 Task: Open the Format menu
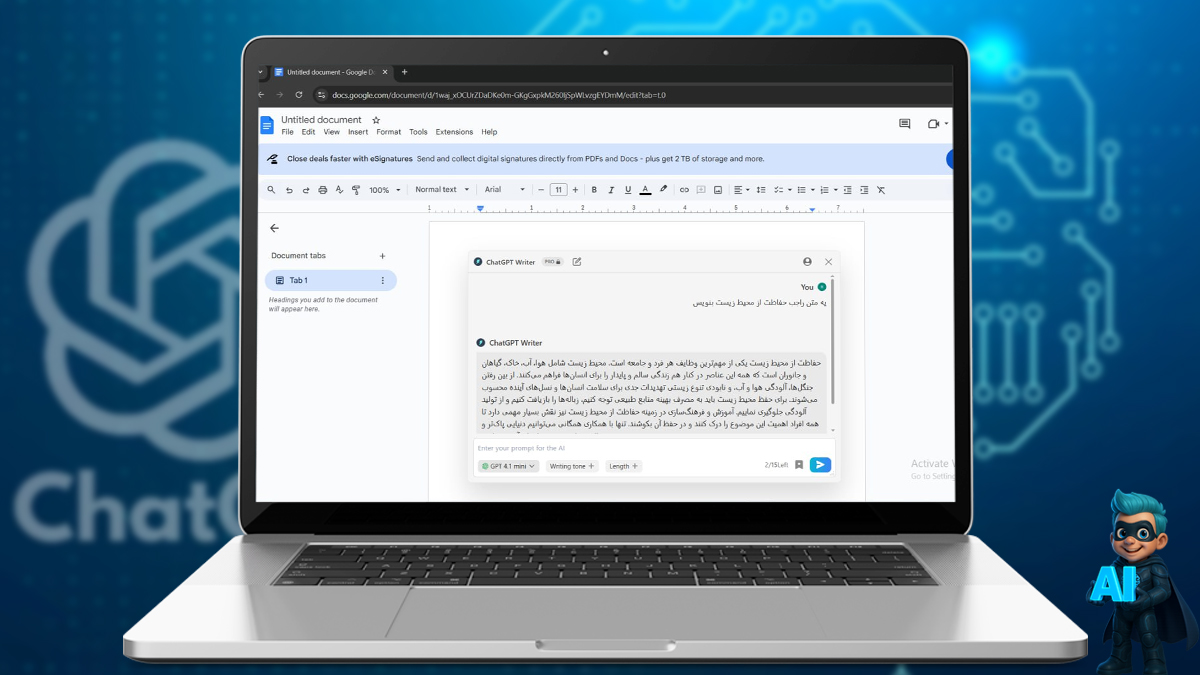(x=389, y=132)
